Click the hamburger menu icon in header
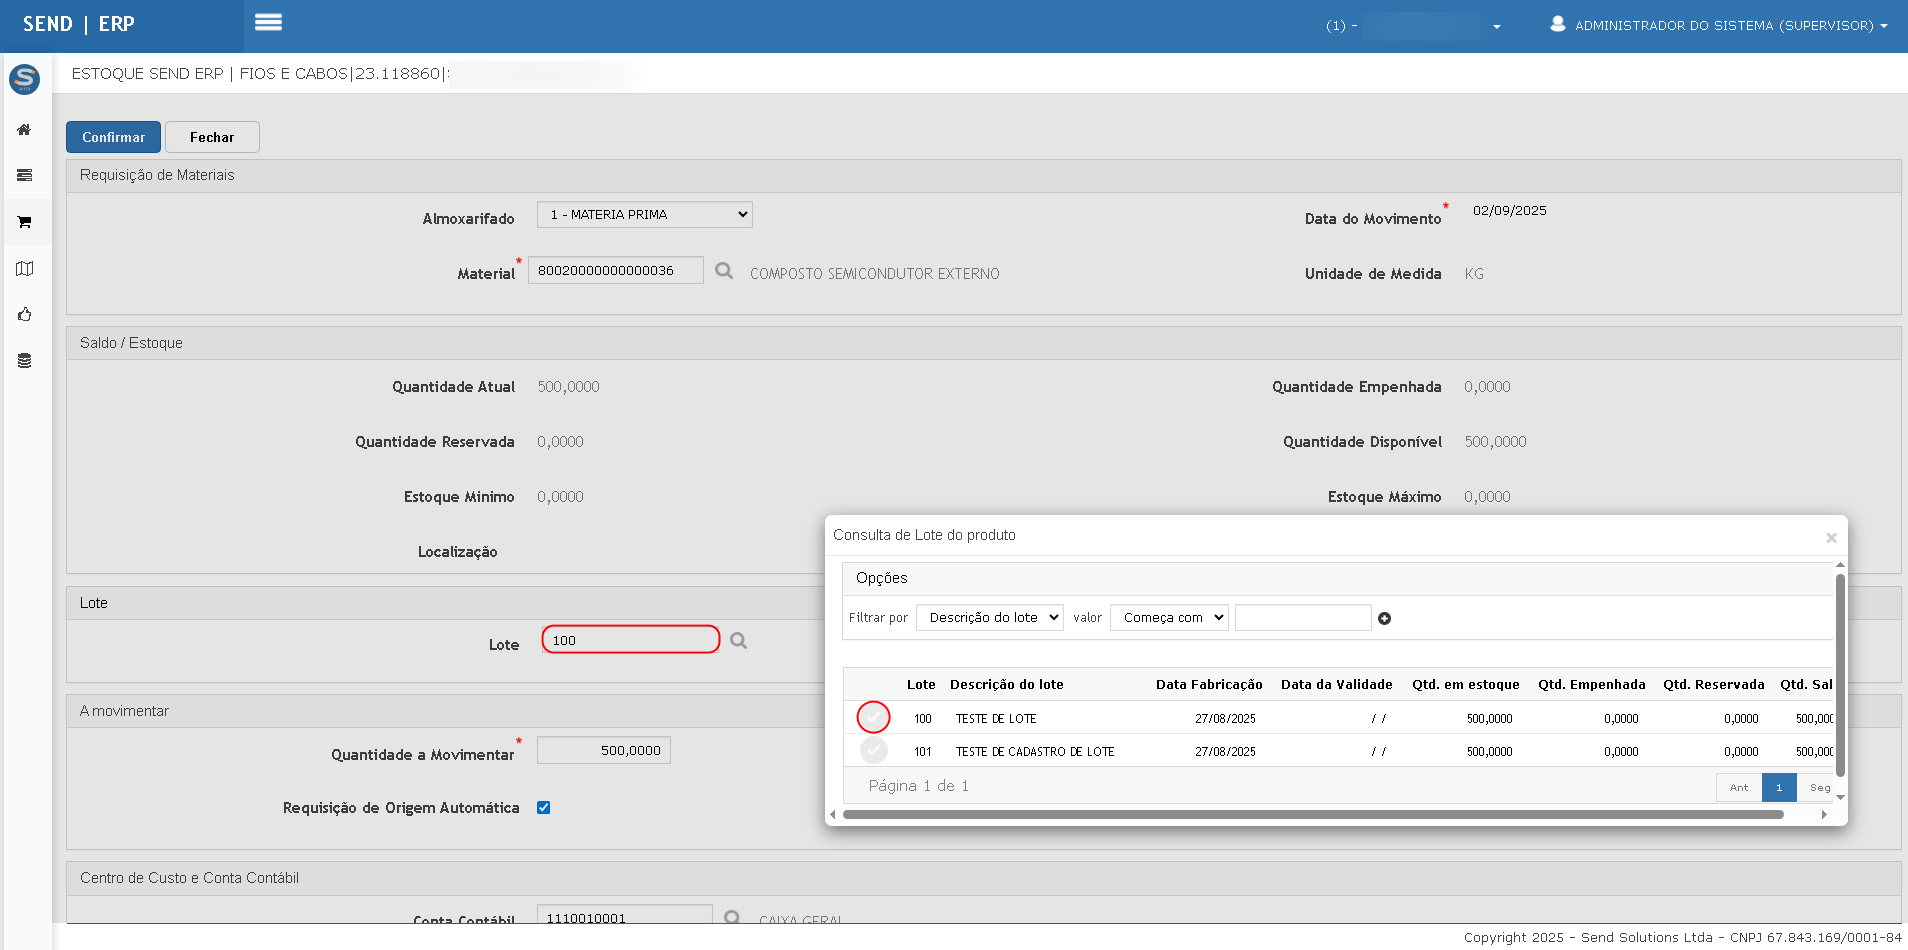The image size is (1908, 950). coord(268,23)
